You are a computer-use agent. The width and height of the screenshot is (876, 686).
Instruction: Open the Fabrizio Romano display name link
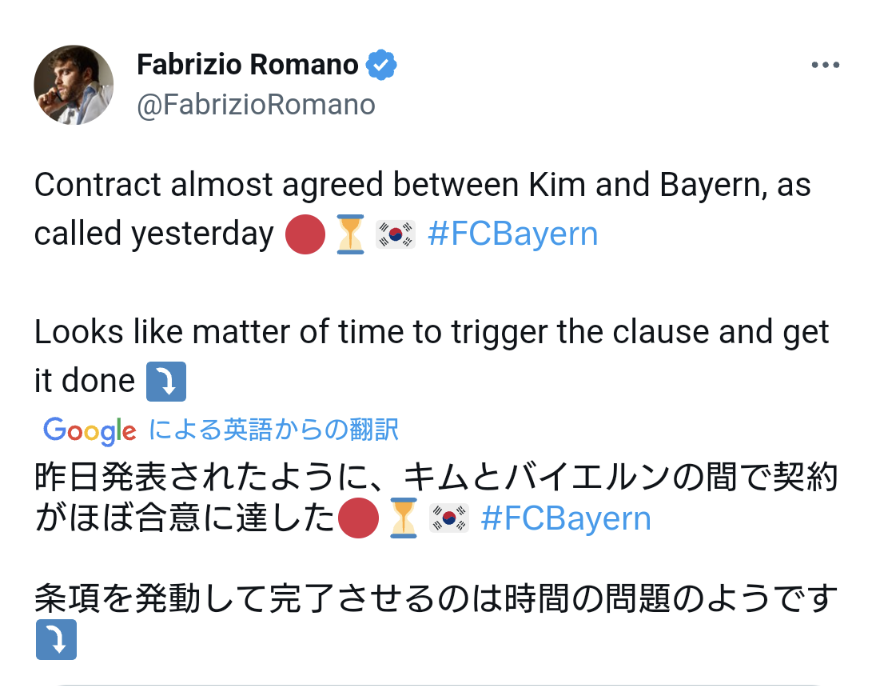[247, 65]
